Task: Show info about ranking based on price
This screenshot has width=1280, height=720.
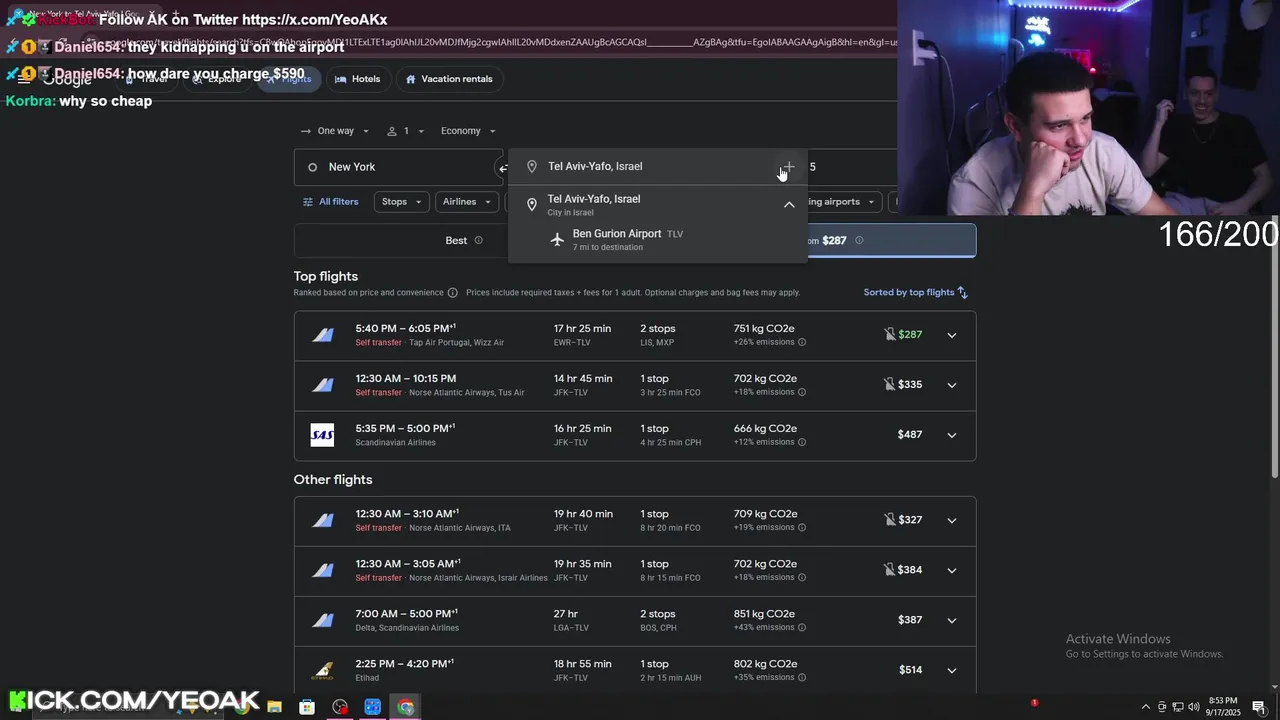Action: (453, 293)
